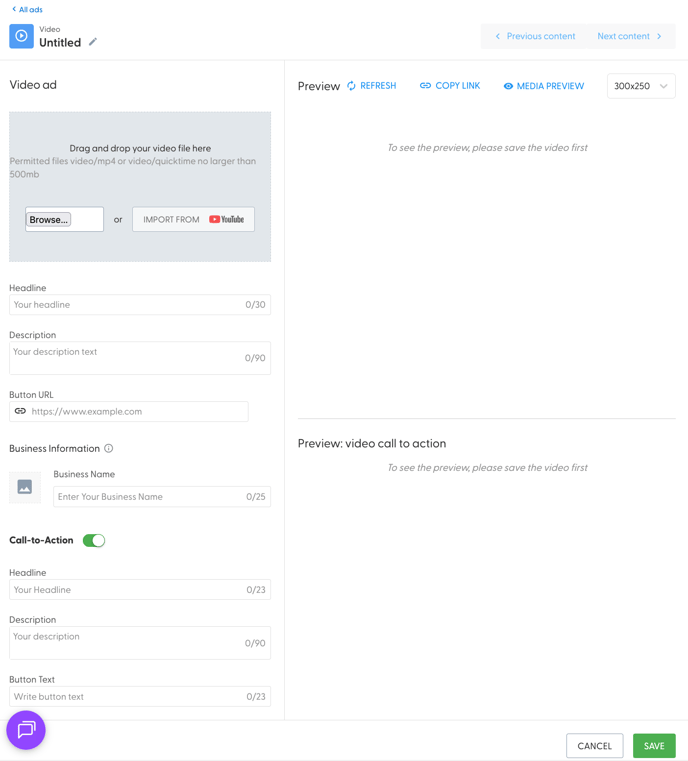
Task: Click the Business Information info icon
Action: [x=109, y=449]
